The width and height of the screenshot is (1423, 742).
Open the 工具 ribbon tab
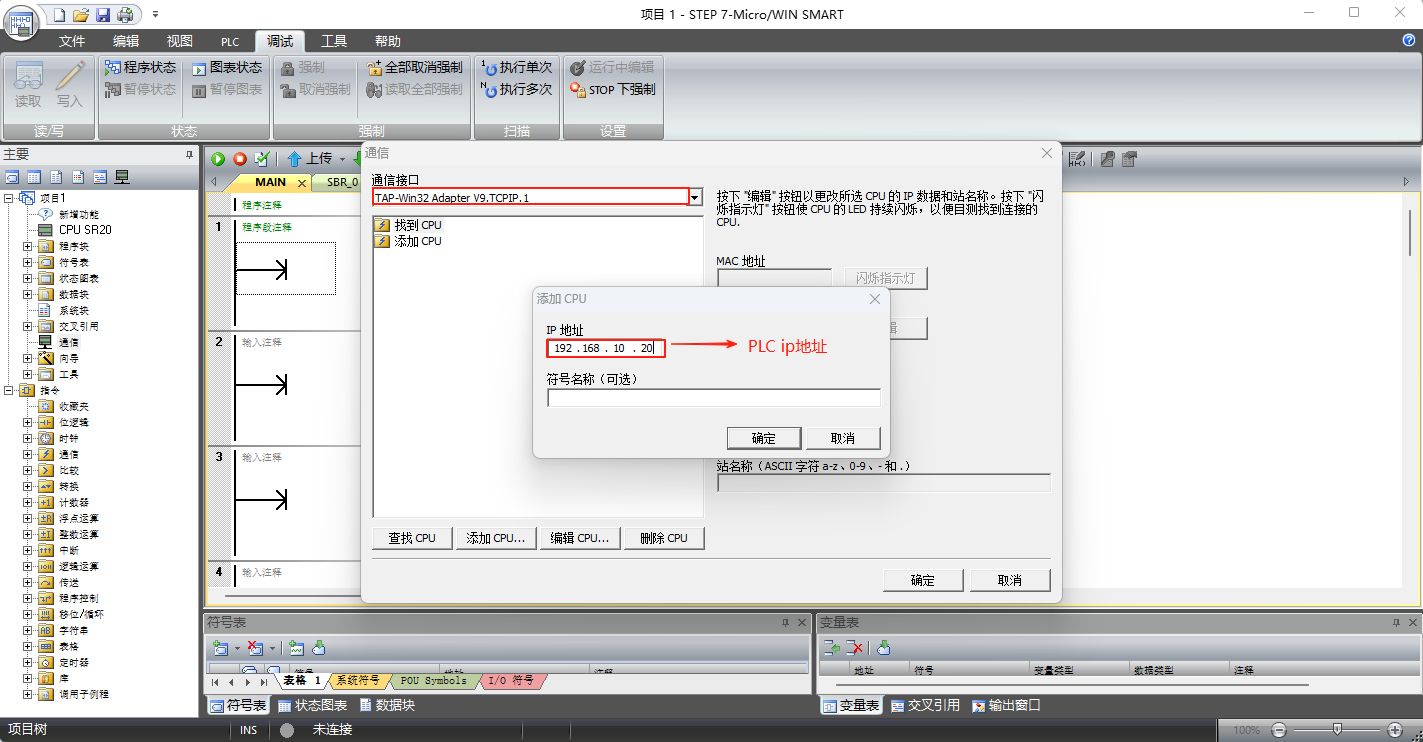tap(334, 41)
